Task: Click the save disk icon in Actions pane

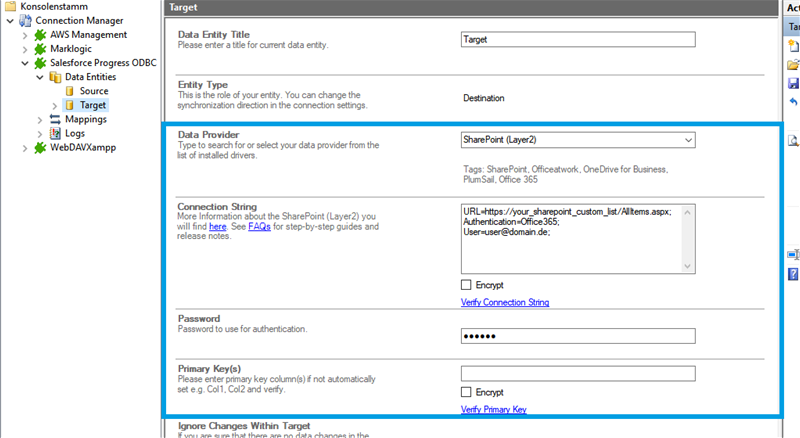Action: pyautogui.click(x=793, y=83)
